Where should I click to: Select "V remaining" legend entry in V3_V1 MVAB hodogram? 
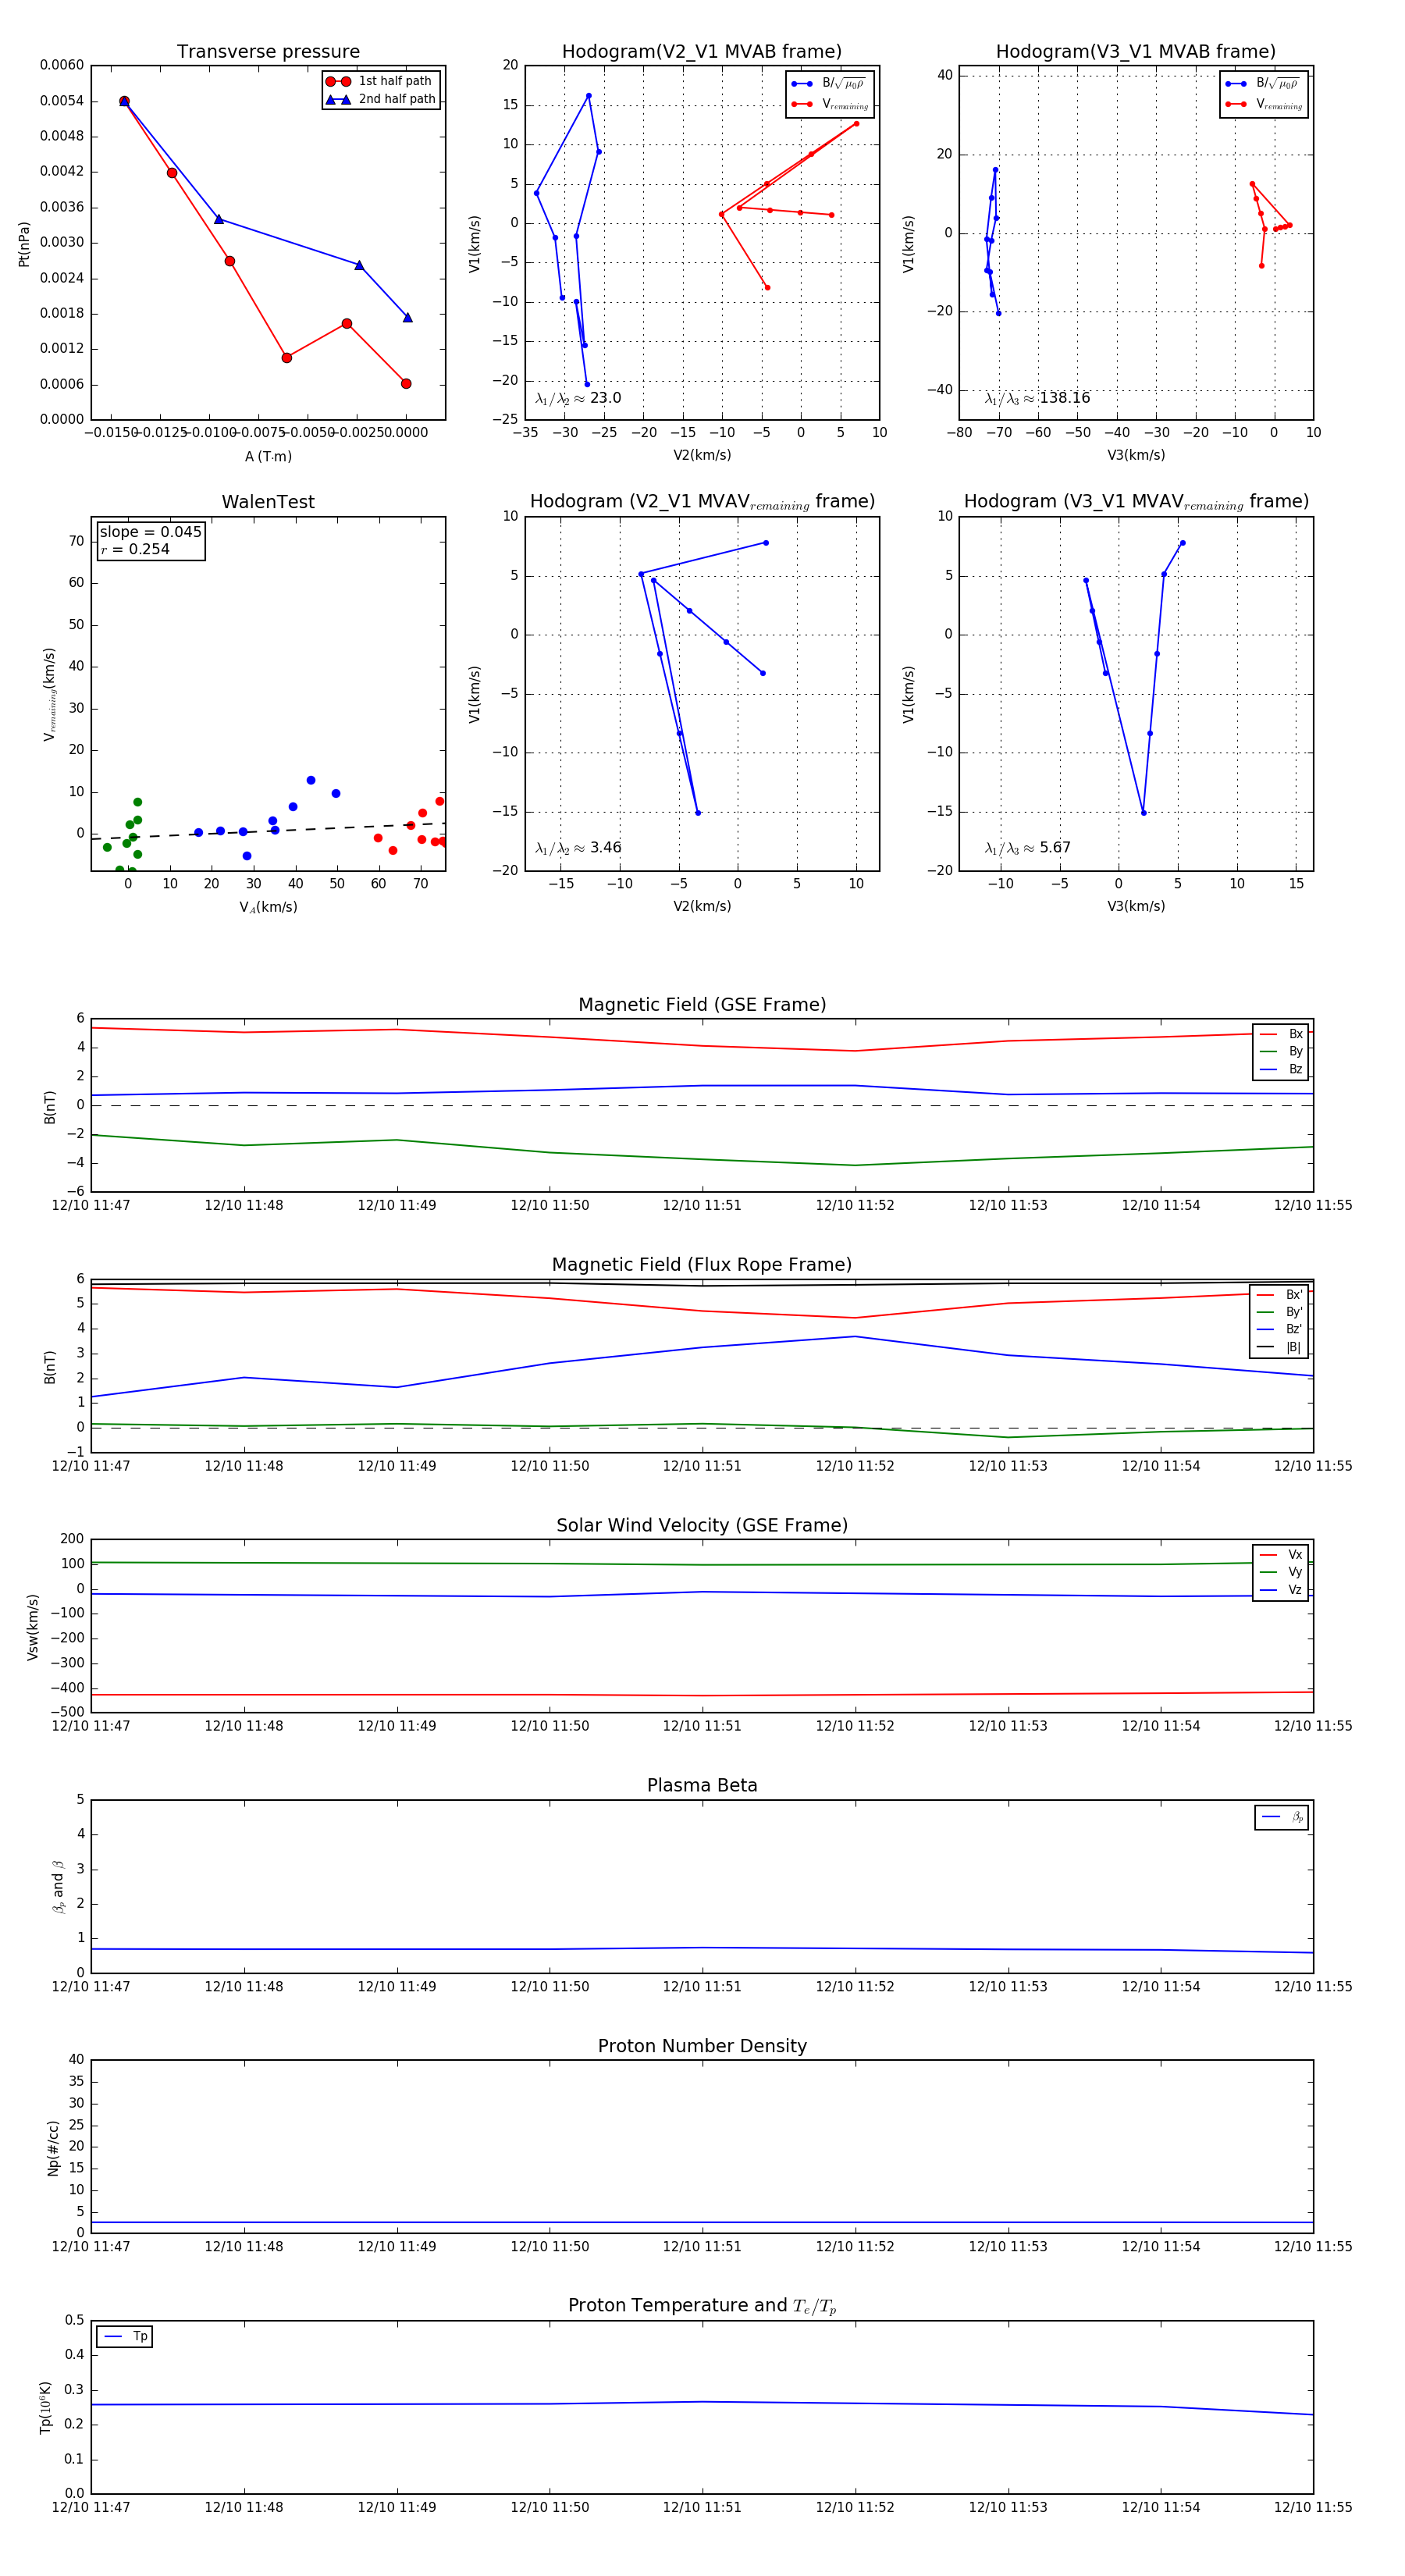point(1264,104)
